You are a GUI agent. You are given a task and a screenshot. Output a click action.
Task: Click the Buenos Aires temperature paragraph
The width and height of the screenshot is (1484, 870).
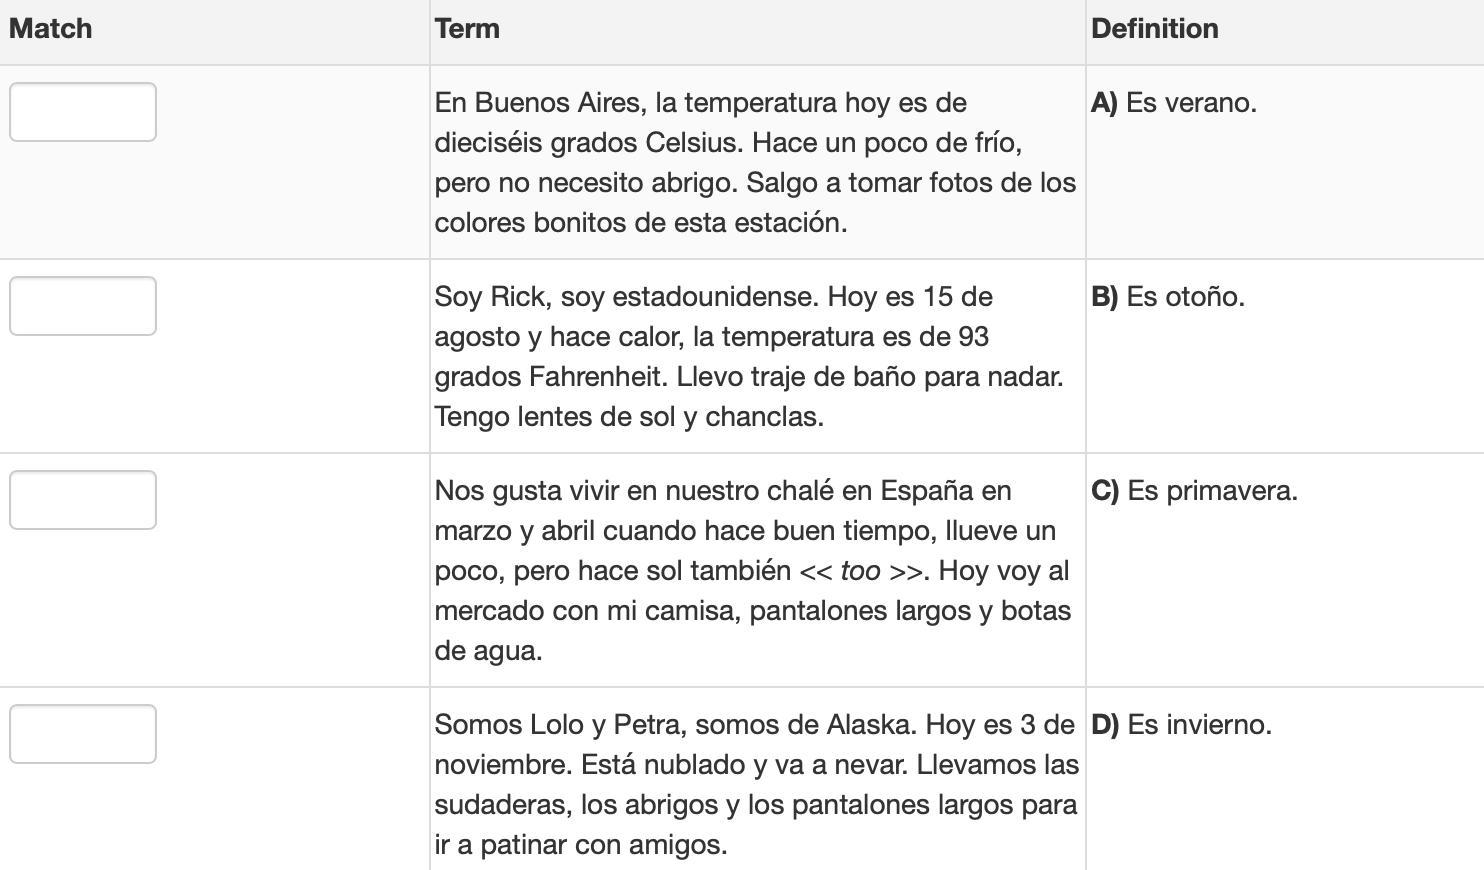coord(755,162)
